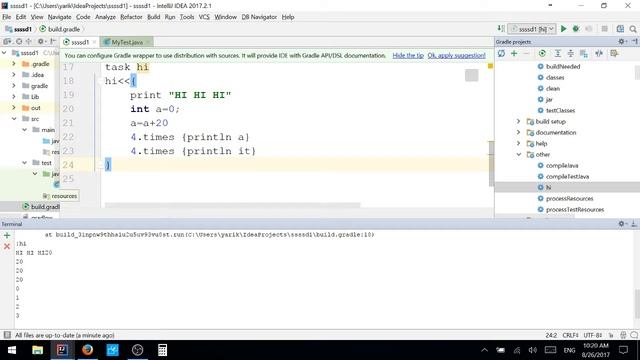Close the terminal session with the red X
640x360 pixels.
pyautogui.click(x=7, y=246)
